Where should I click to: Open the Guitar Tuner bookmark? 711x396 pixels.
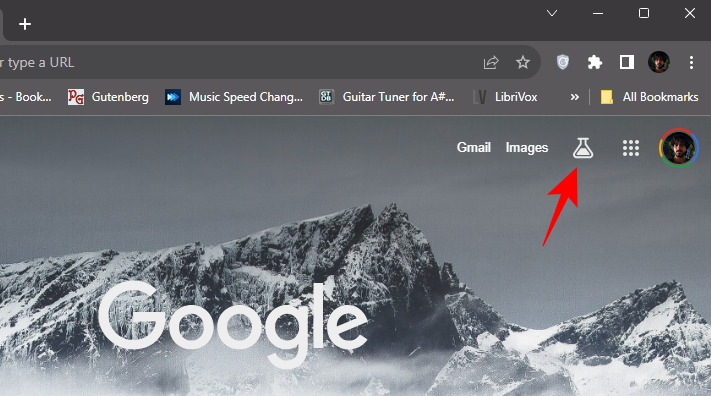click(x=387, y=97)
